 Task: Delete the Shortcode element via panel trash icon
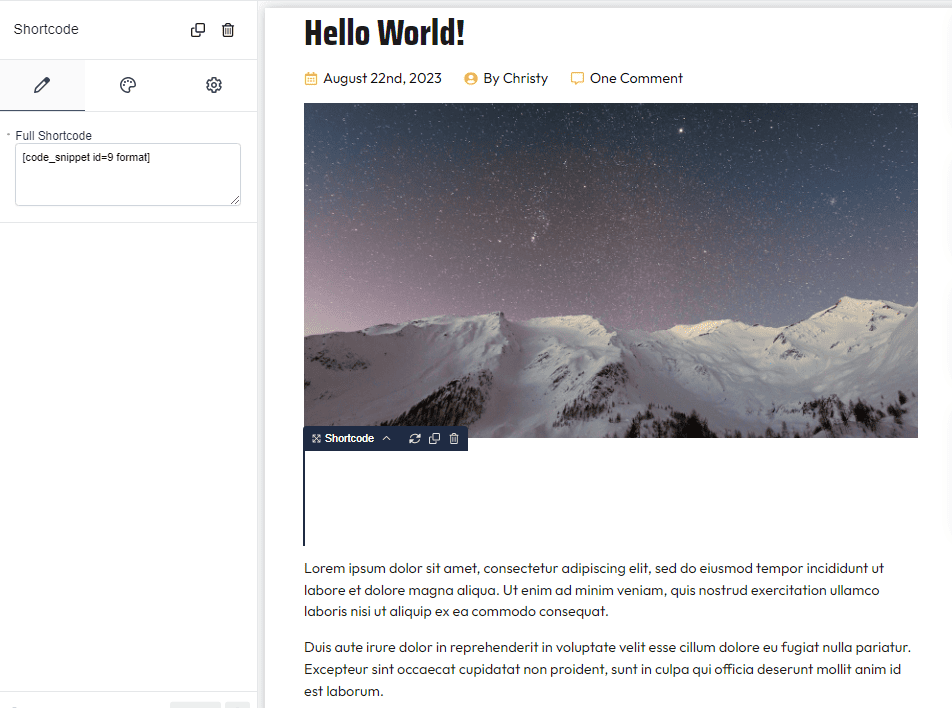(x=228, y=30)
